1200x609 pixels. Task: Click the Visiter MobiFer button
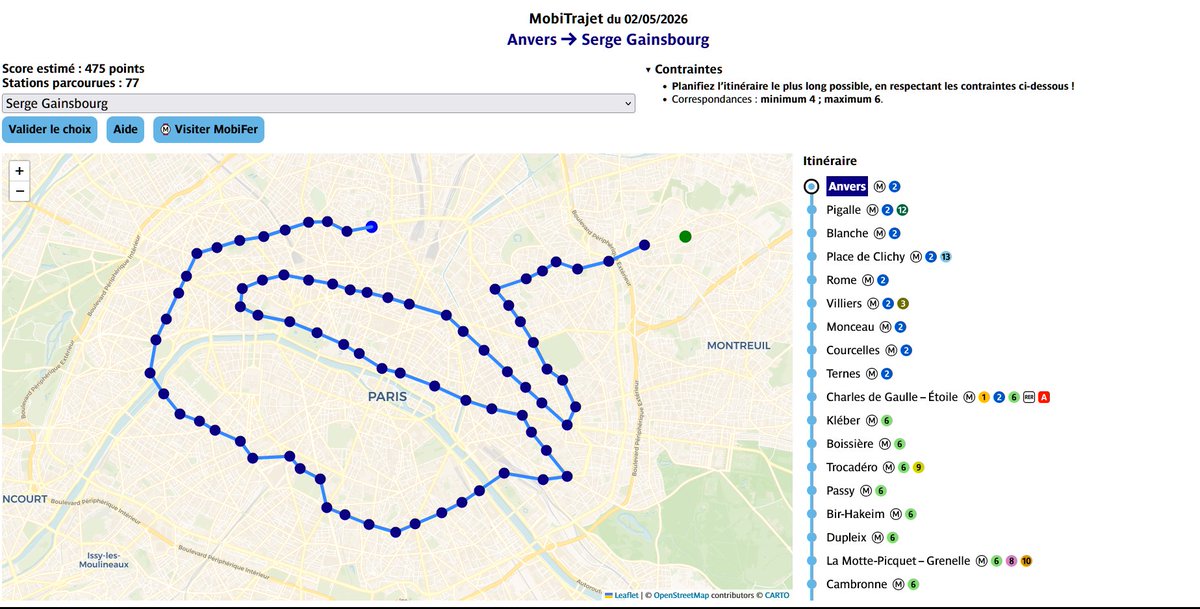[208, 129]
